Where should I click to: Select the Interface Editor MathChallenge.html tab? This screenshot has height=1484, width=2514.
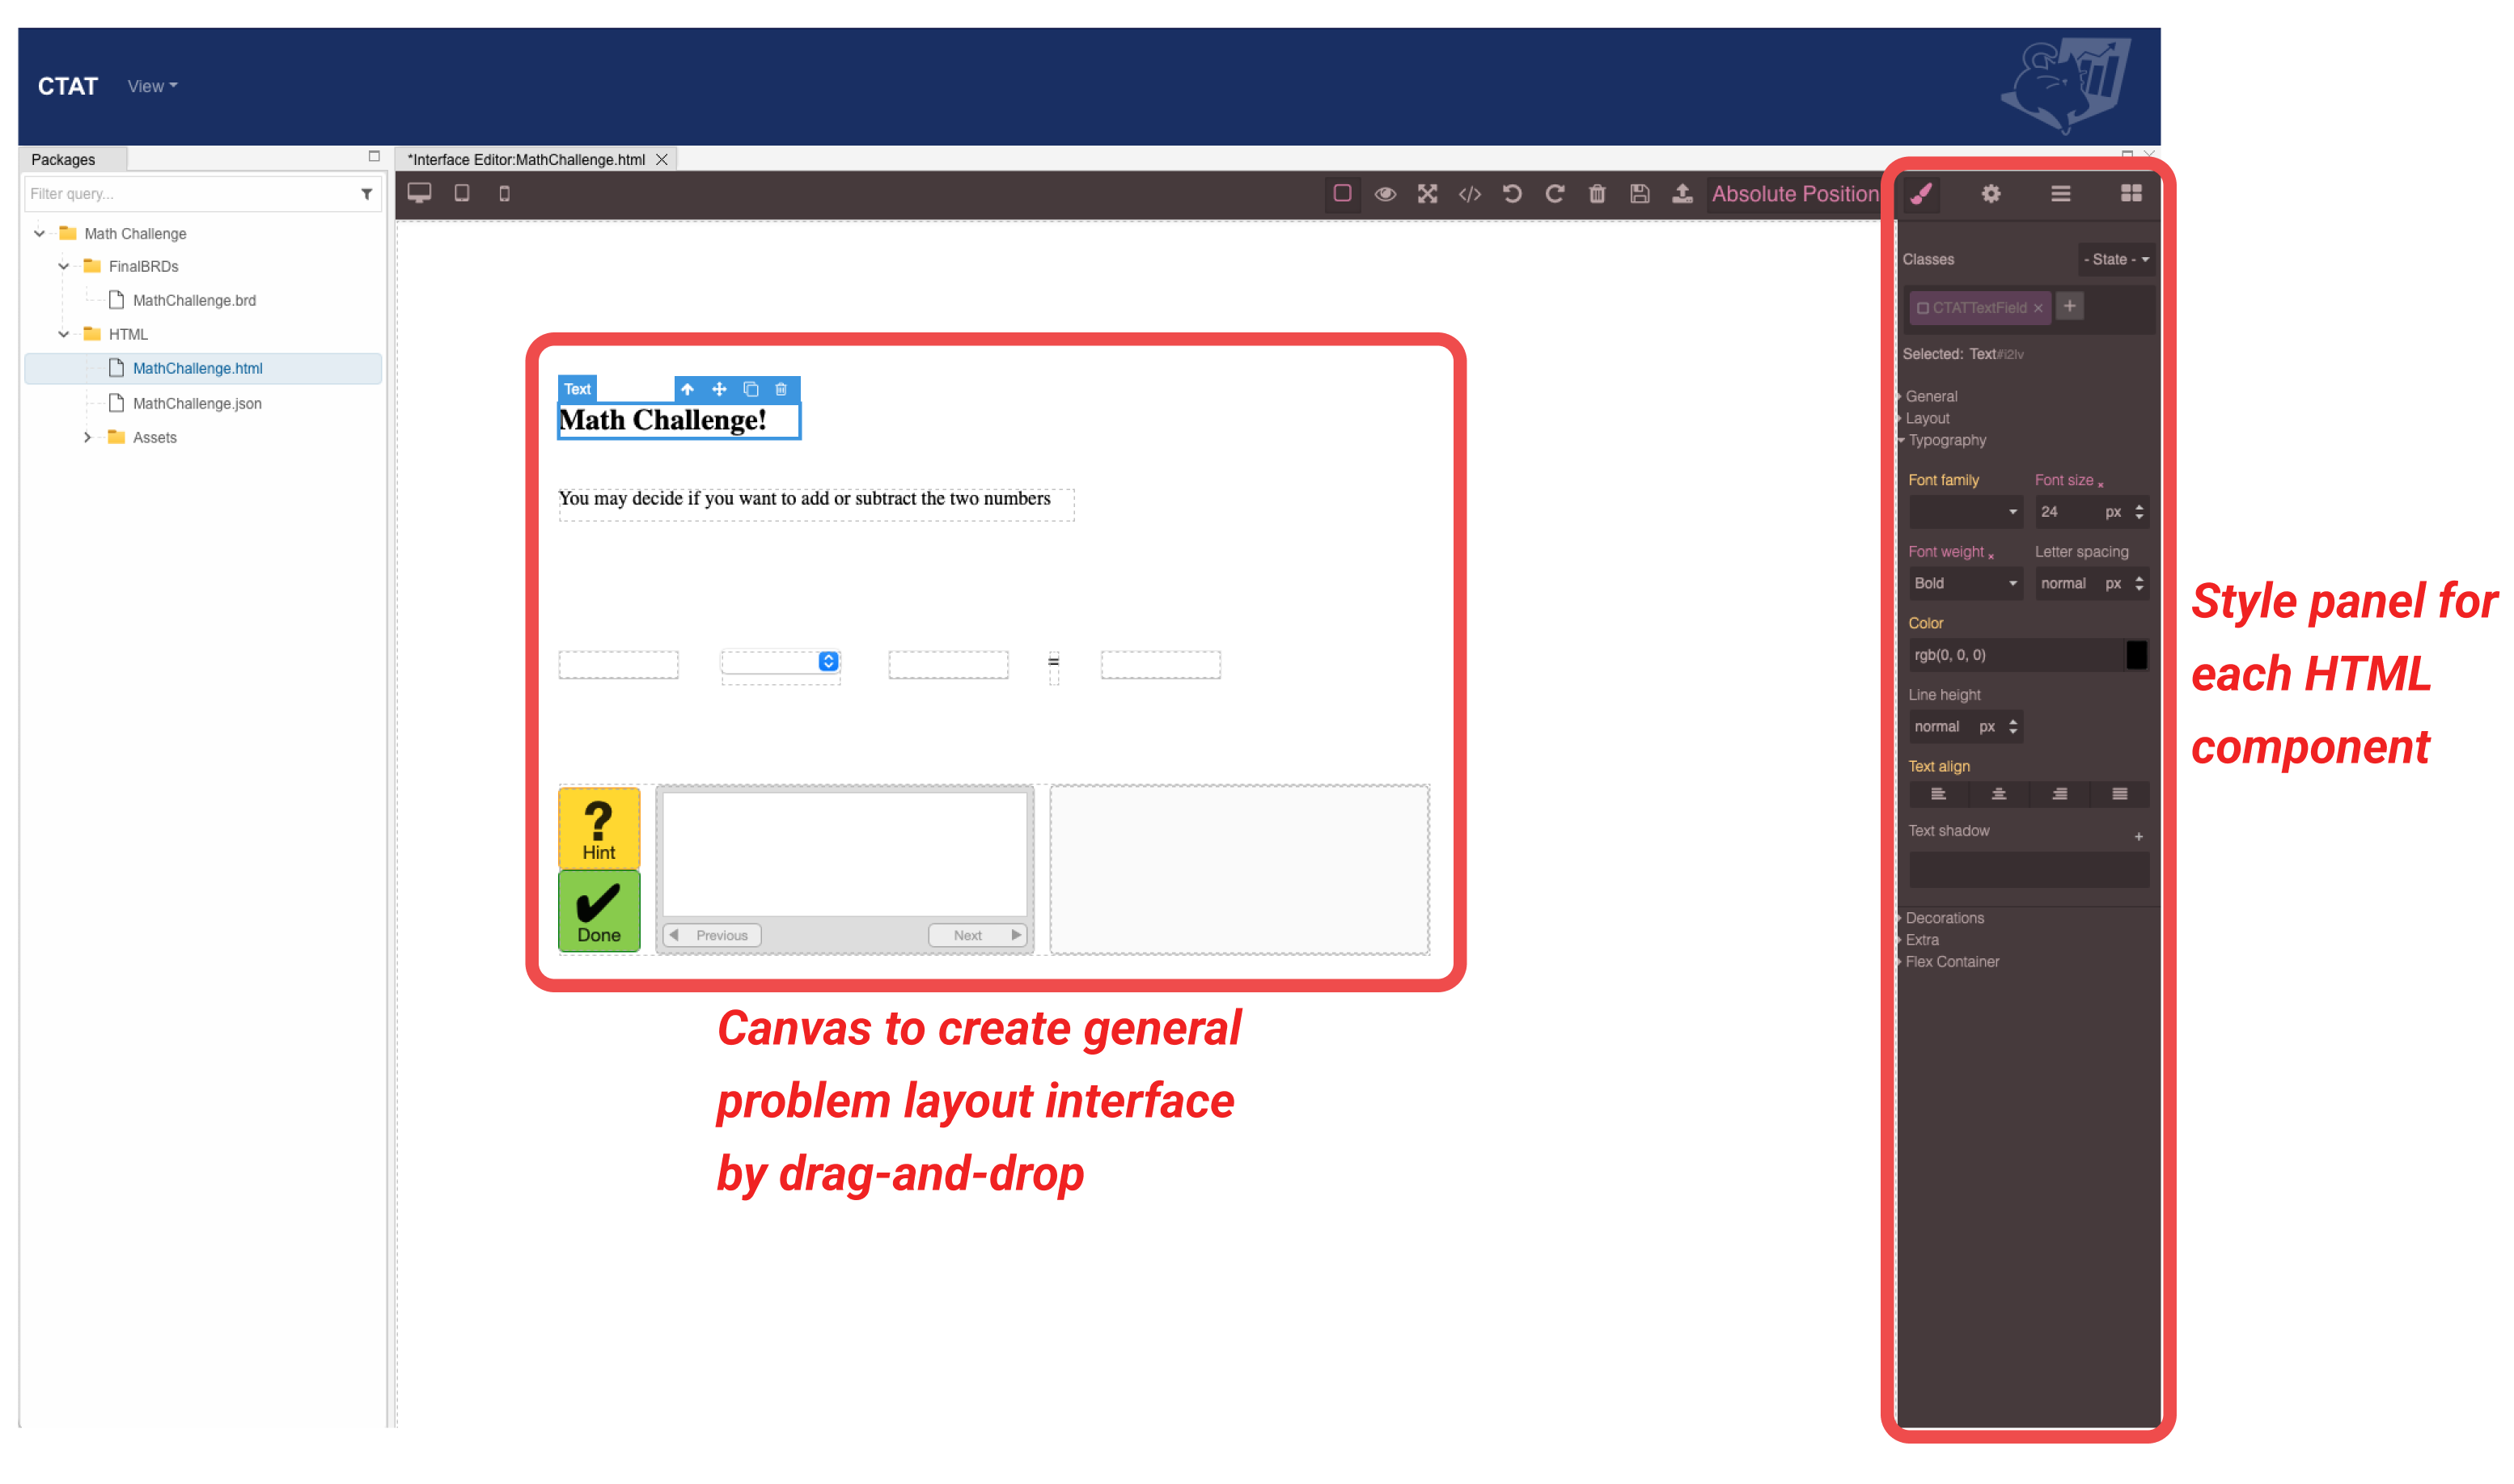pyautogui.click(x=526, y=159)
